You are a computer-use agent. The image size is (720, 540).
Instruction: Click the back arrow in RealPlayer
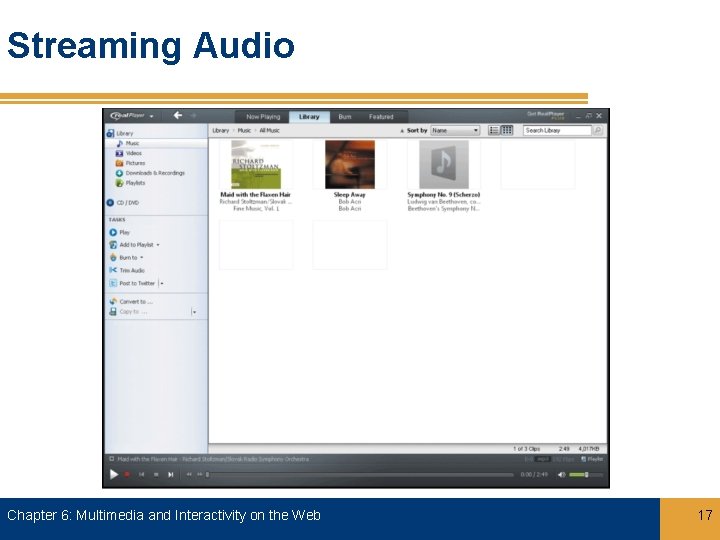click(x=178, y=115)
